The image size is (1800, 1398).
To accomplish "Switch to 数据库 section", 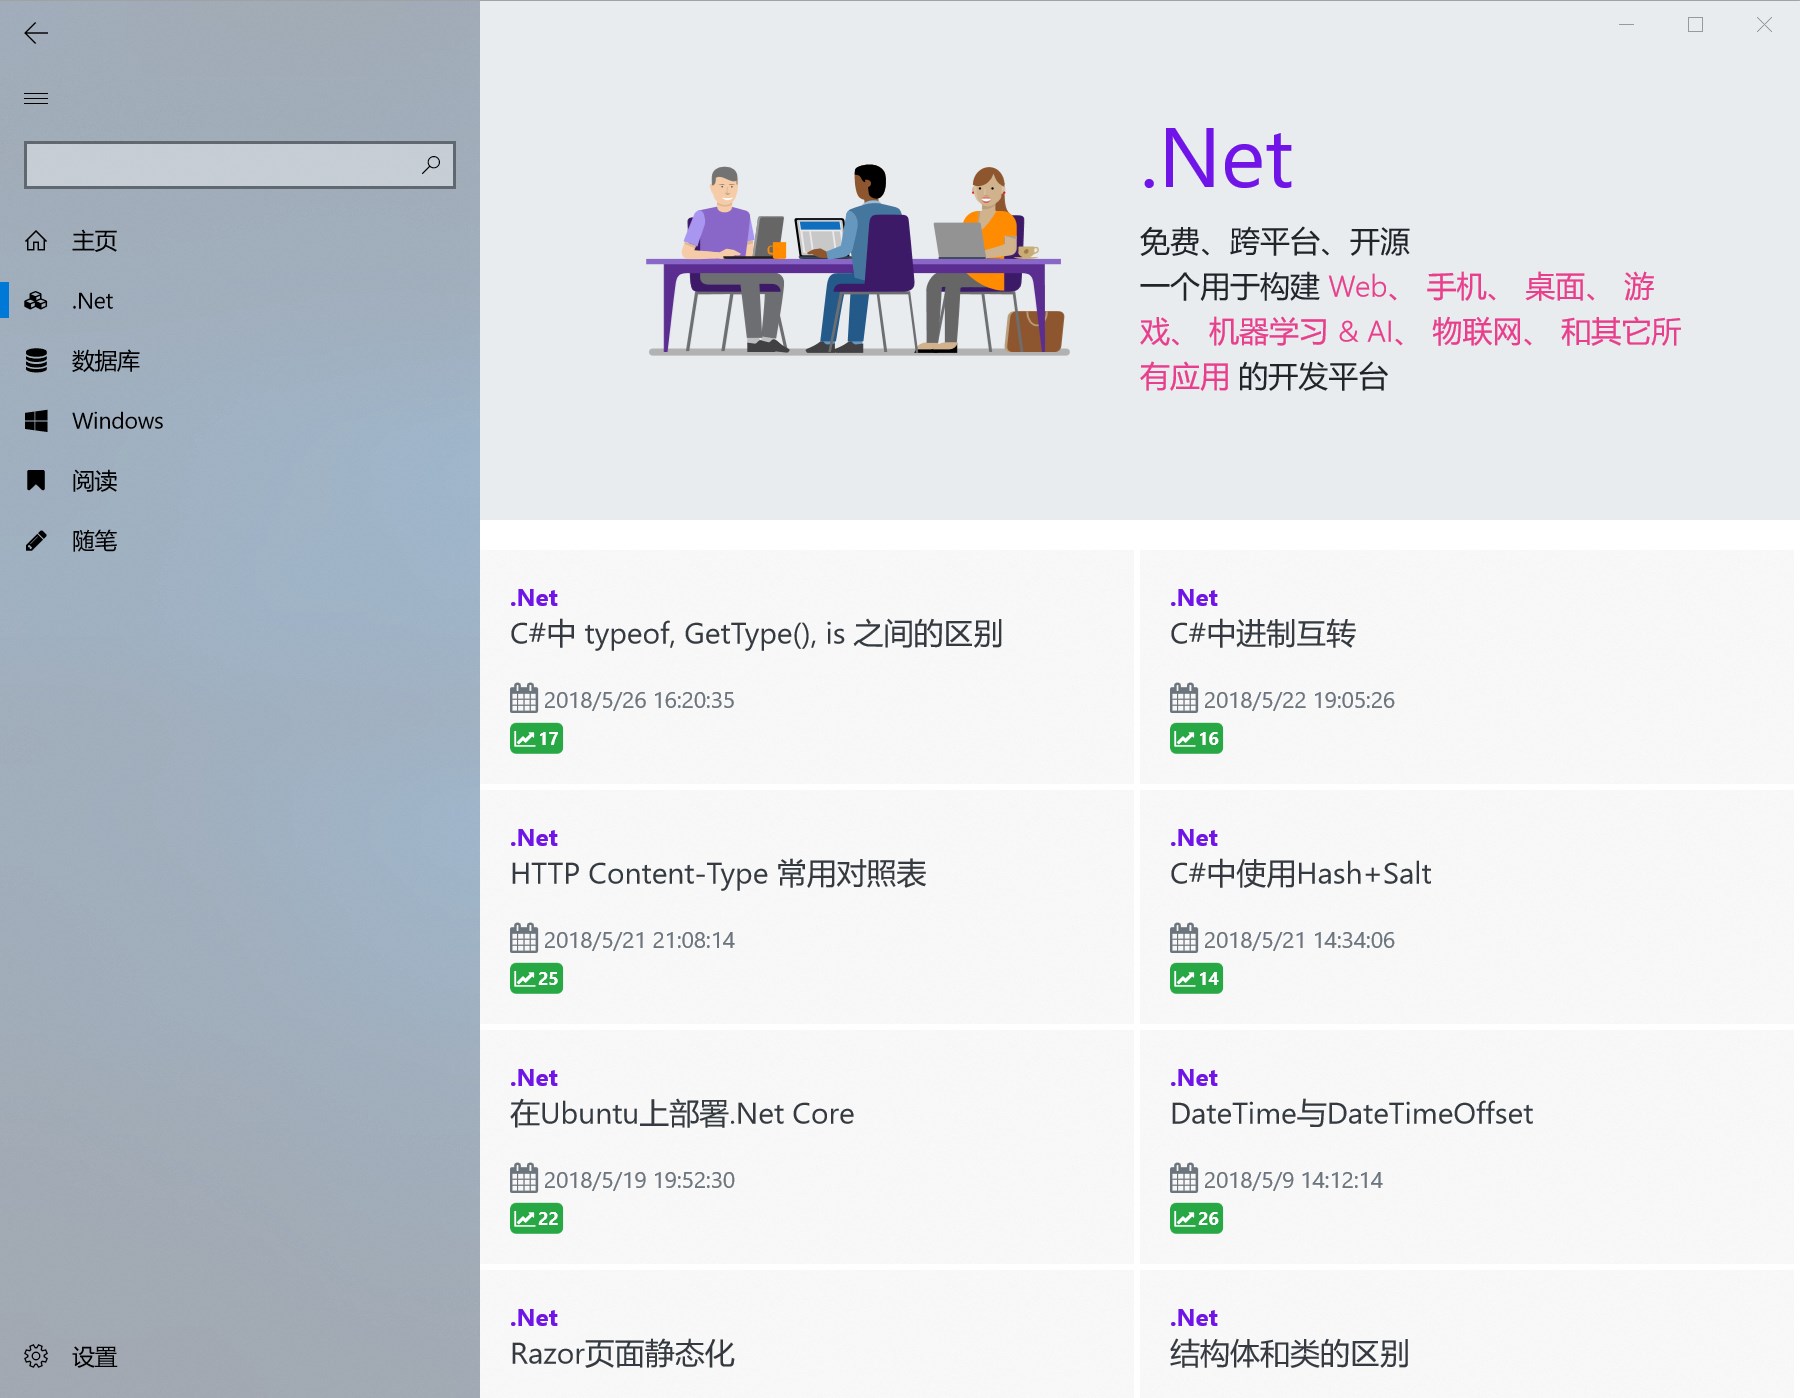I will coord(240,361).
